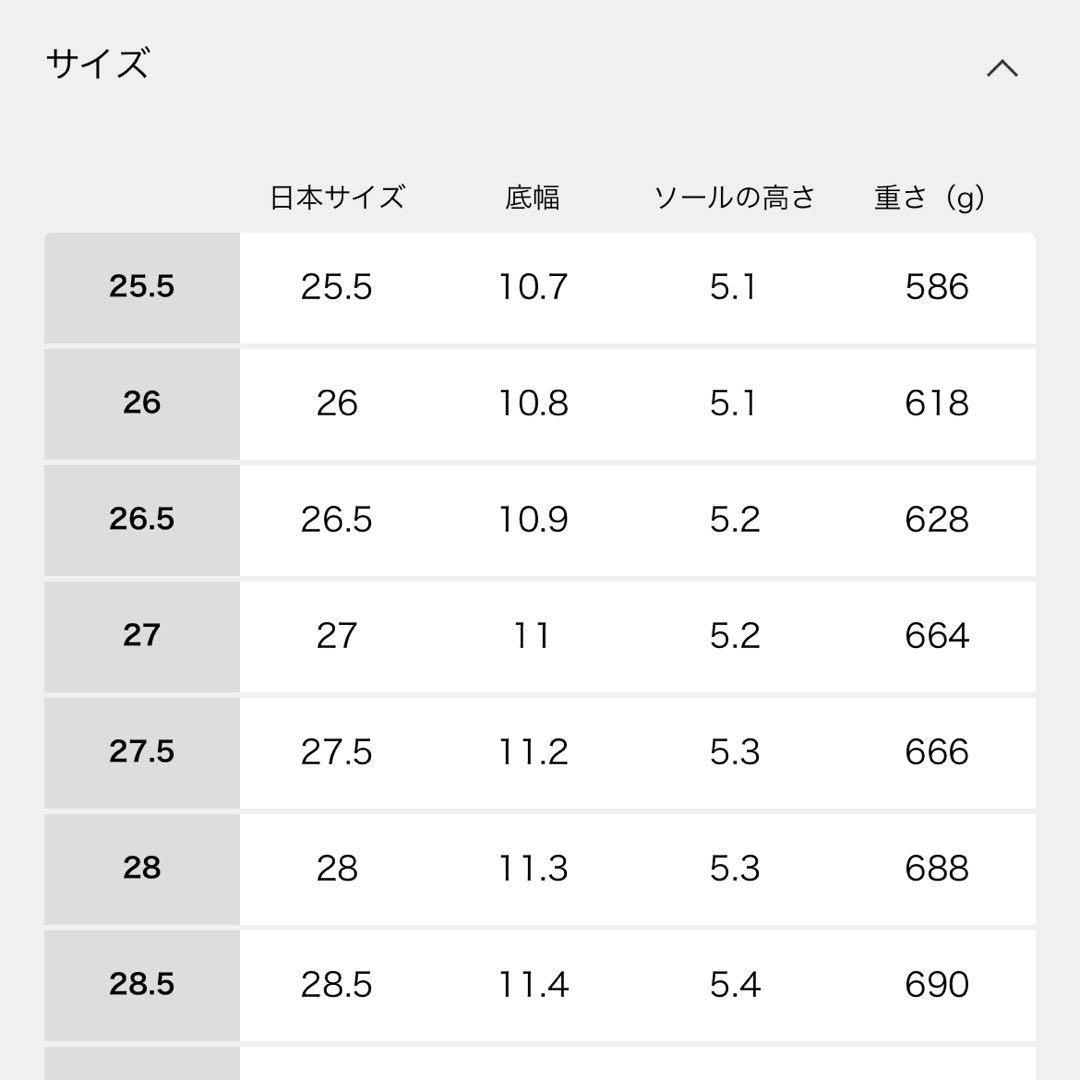1080x1080 pixels.
Task: Click the 586 weight value for size 25.5
Action: tap(937, 288)
